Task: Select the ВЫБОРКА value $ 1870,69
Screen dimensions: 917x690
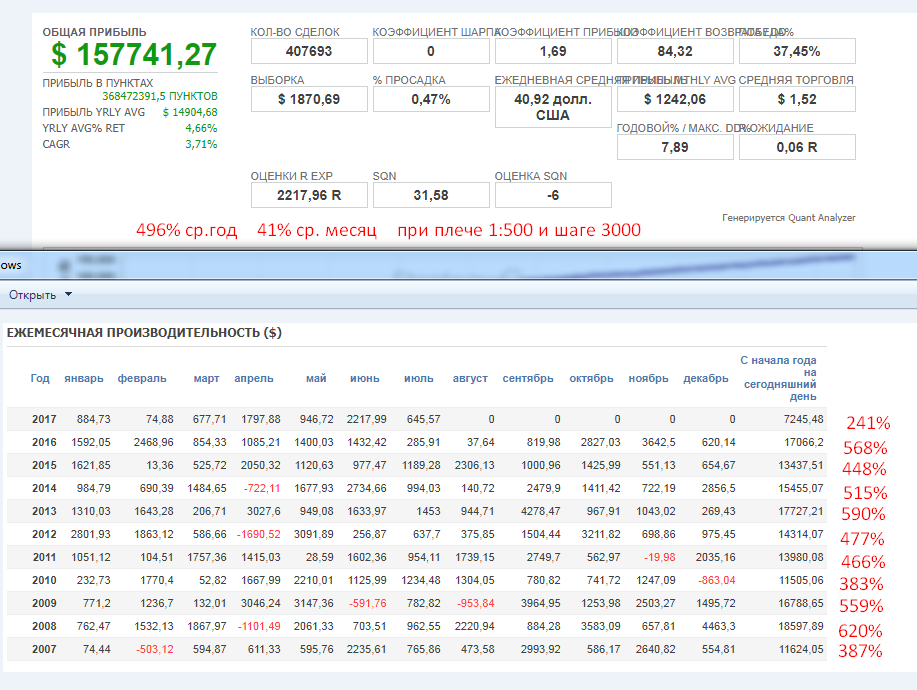Action: tap(309, 99)
